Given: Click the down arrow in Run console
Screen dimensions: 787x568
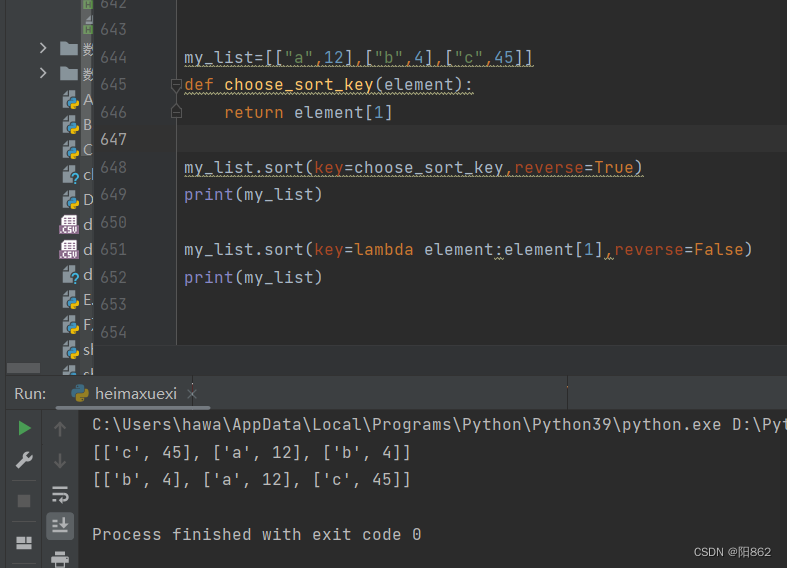Looking at the screenshot, I should point(60,460).
